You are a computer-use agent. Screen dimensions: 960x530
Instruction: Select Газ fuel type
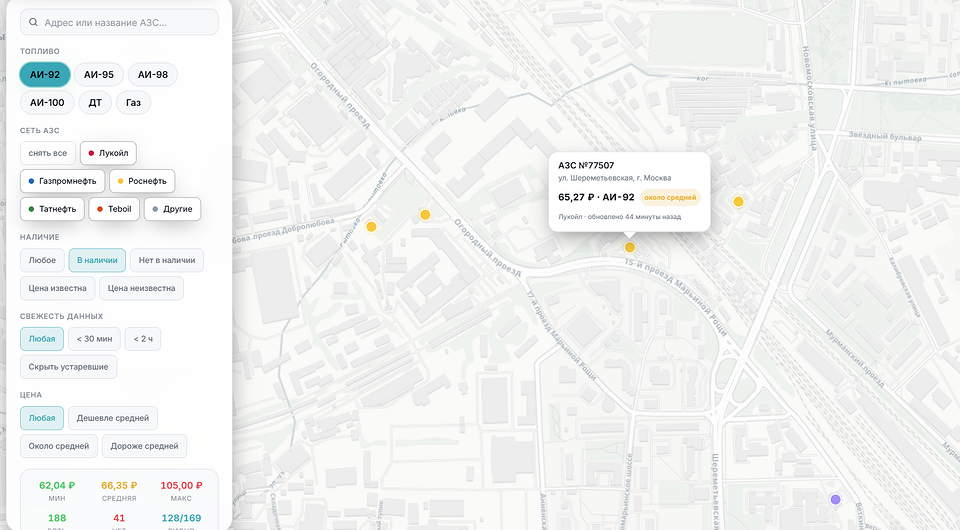tap(133, 103)
